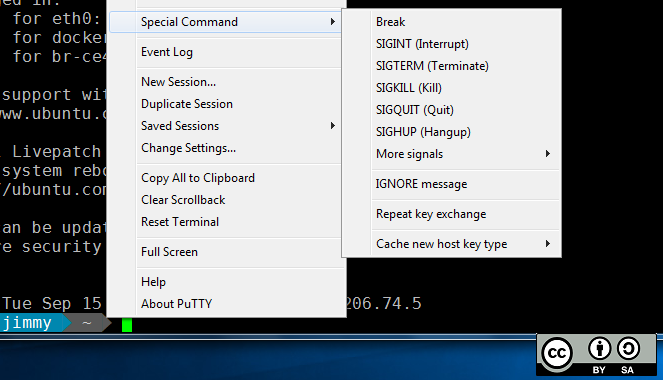Choose Reset Terminal
The image size is (663, 380).
coord(225,222)
